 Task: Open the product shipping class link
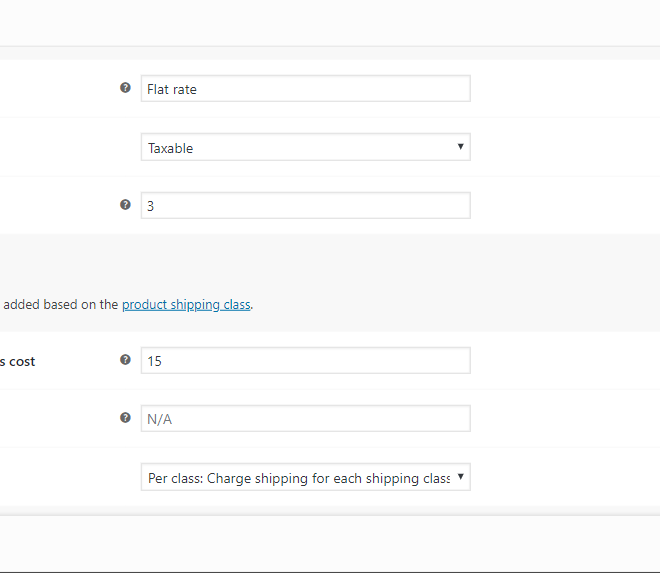pyautogui.click(x=186, y=304)
